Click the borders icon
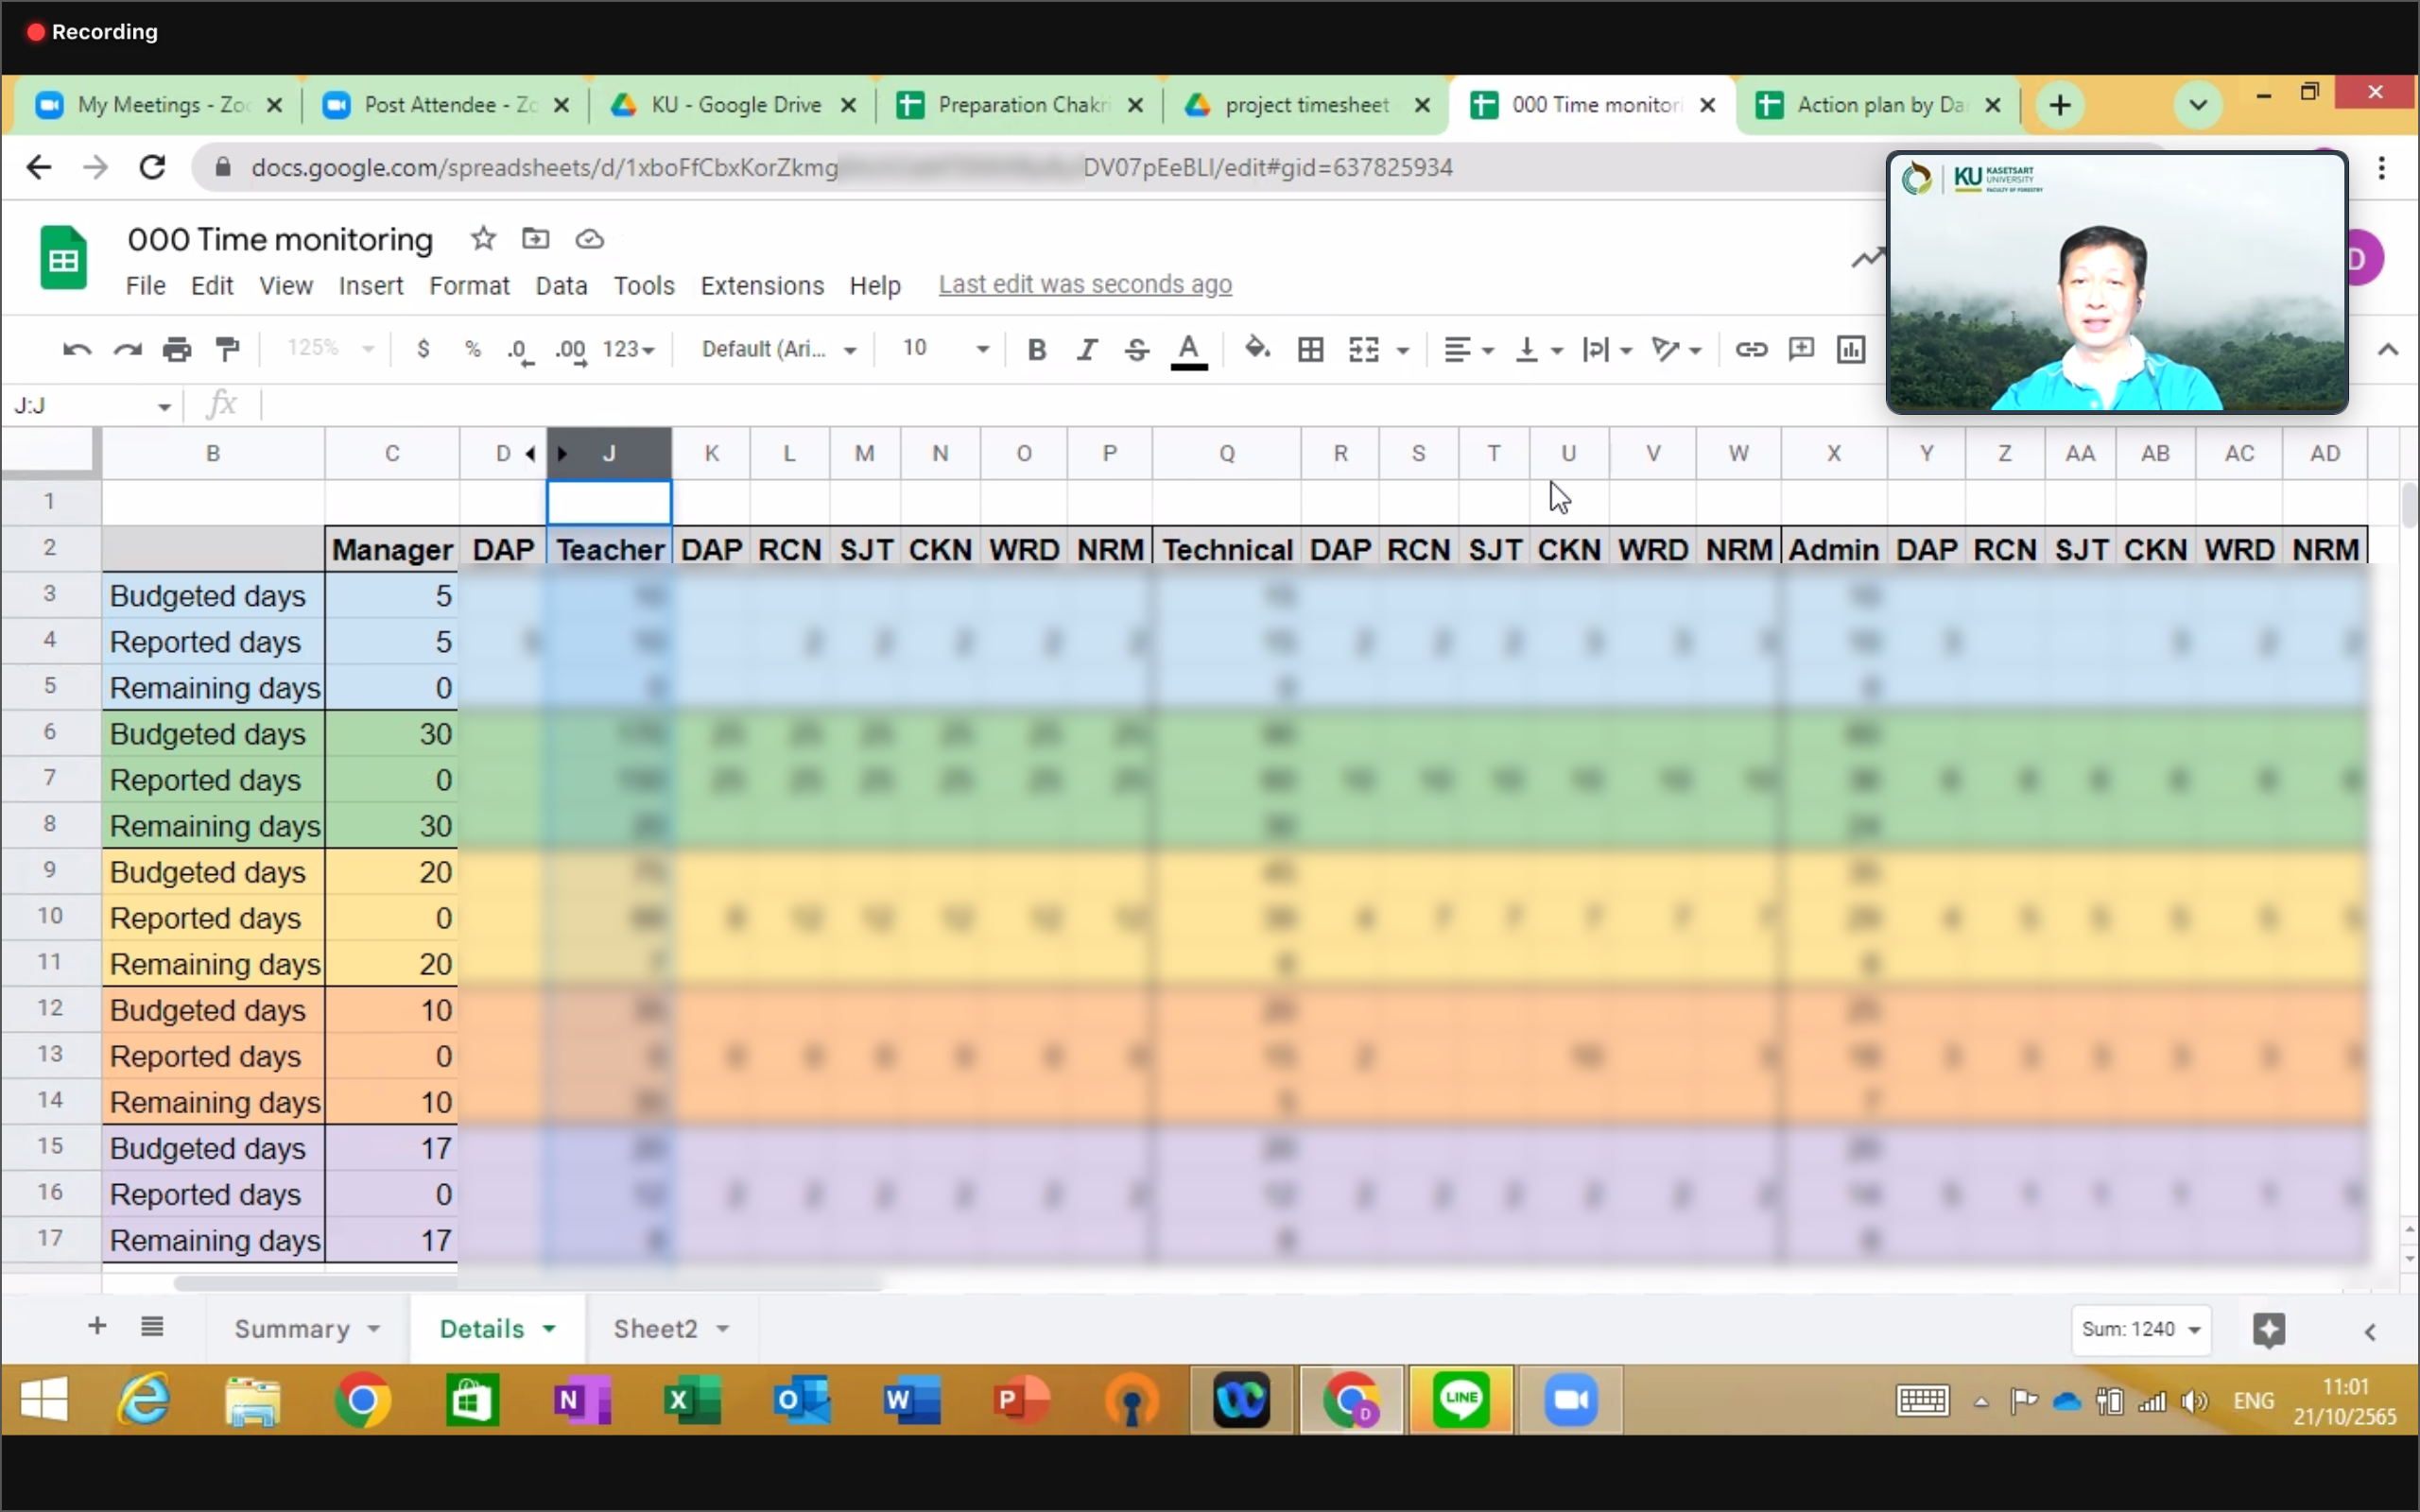 (1310, 349)
